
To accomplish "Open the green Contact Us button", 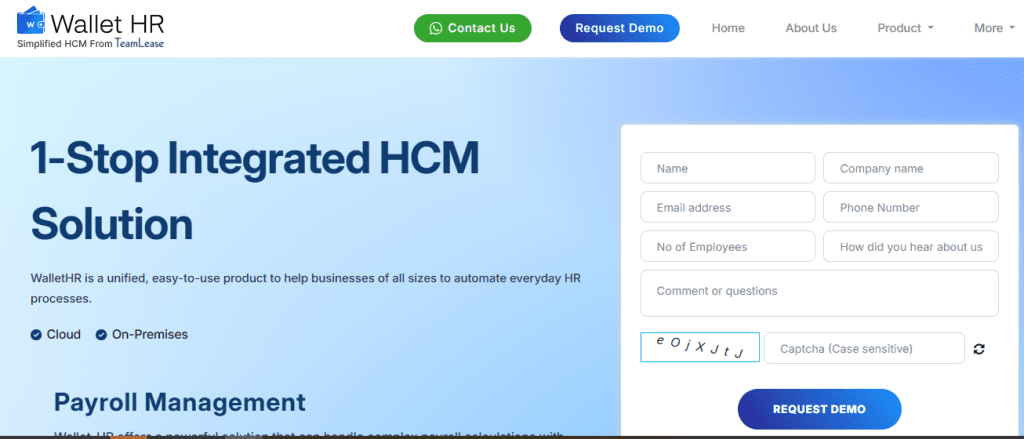I will 472,28.
